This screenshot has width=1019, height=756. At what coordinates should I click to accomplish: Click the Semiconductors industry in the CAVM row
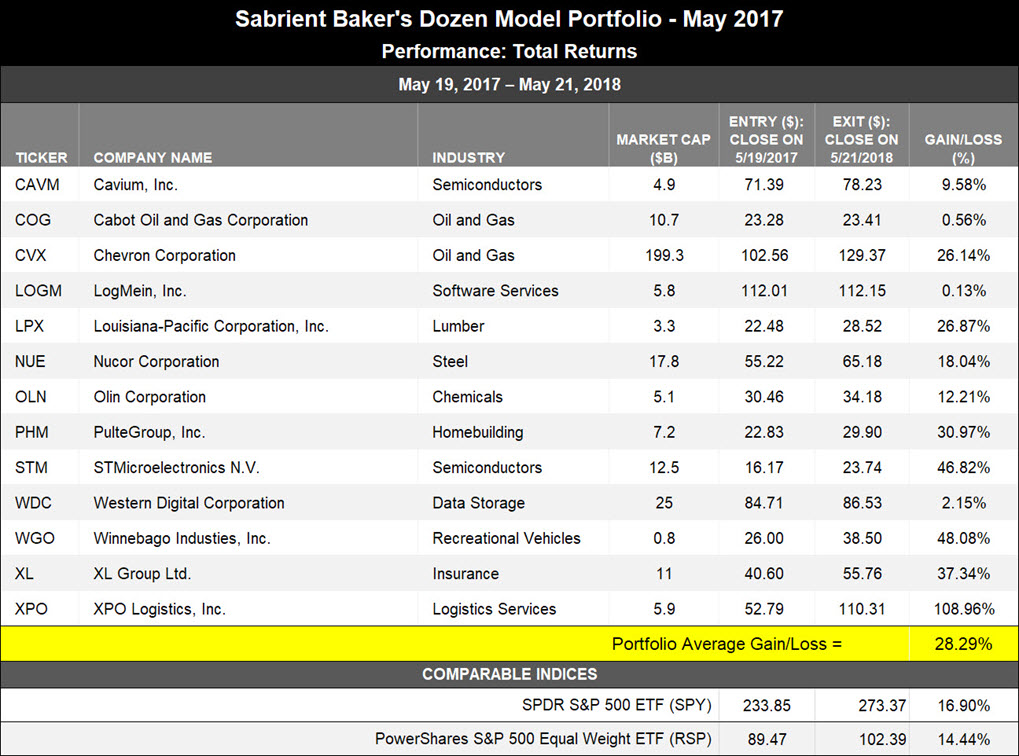[x=487, y=185]
